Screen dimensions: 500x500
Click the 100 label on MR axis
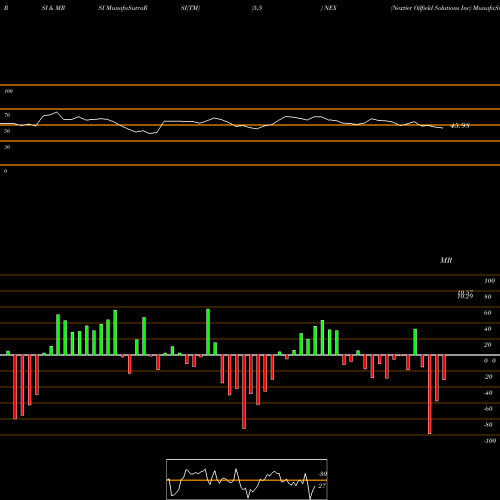(490, 281)
